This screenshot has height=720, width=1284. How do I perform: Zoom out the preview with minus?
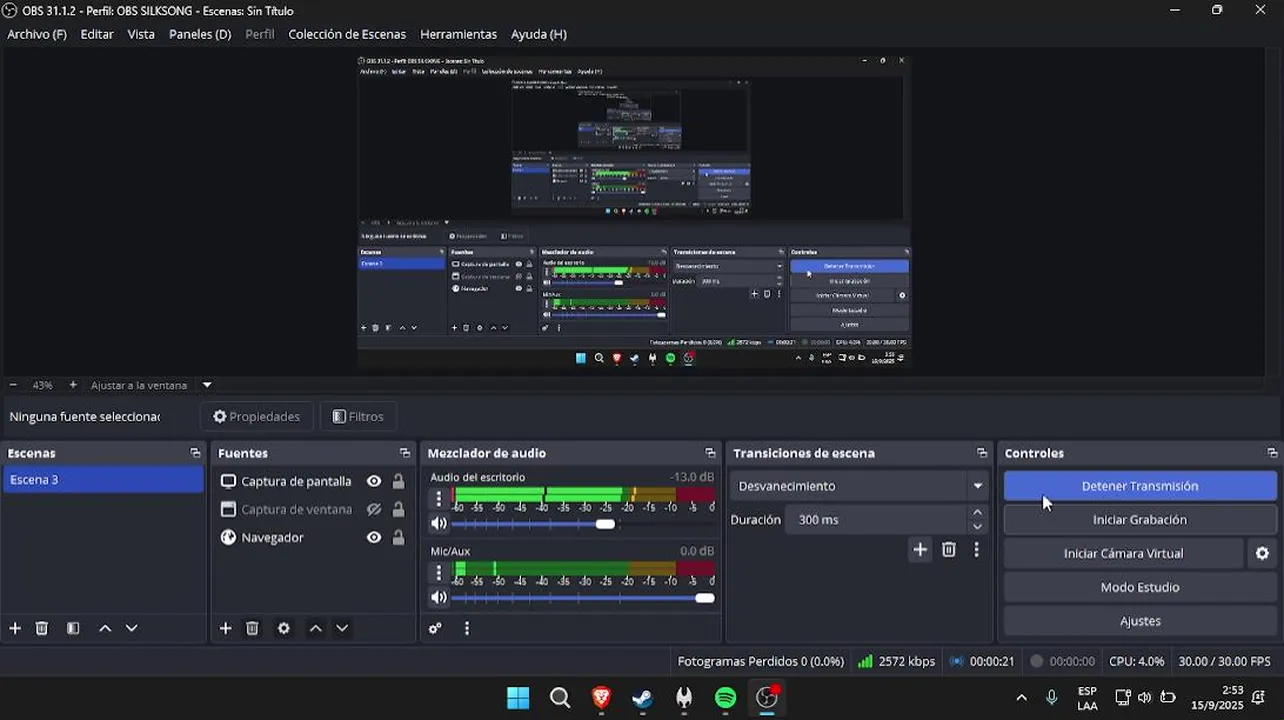(13, 385)
